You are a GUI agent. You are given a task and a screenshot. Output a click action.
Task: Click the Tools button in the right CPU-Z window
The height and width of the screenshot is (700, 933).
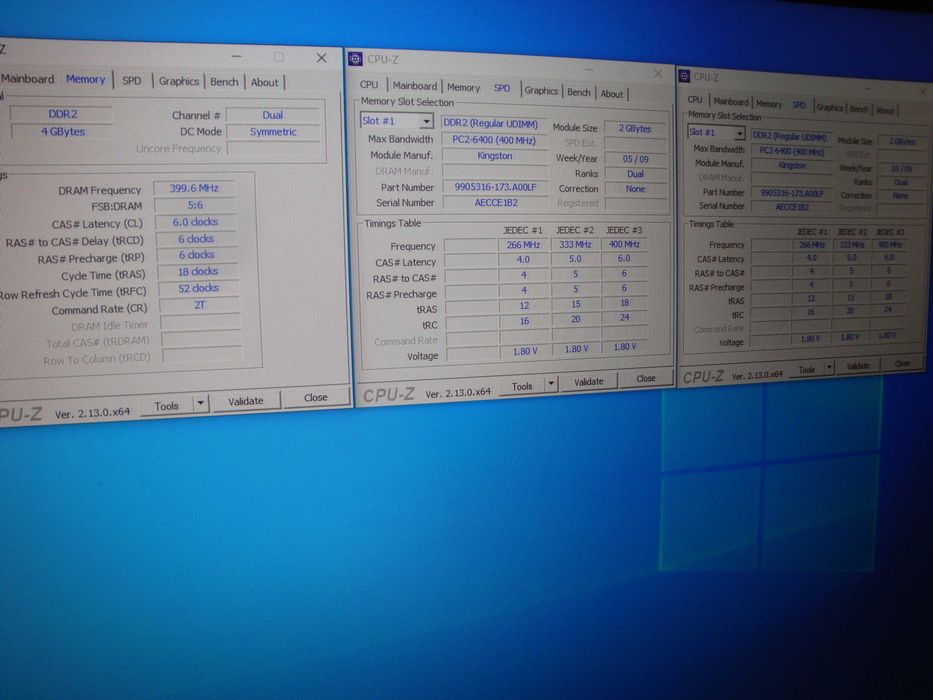coord(807,370)
